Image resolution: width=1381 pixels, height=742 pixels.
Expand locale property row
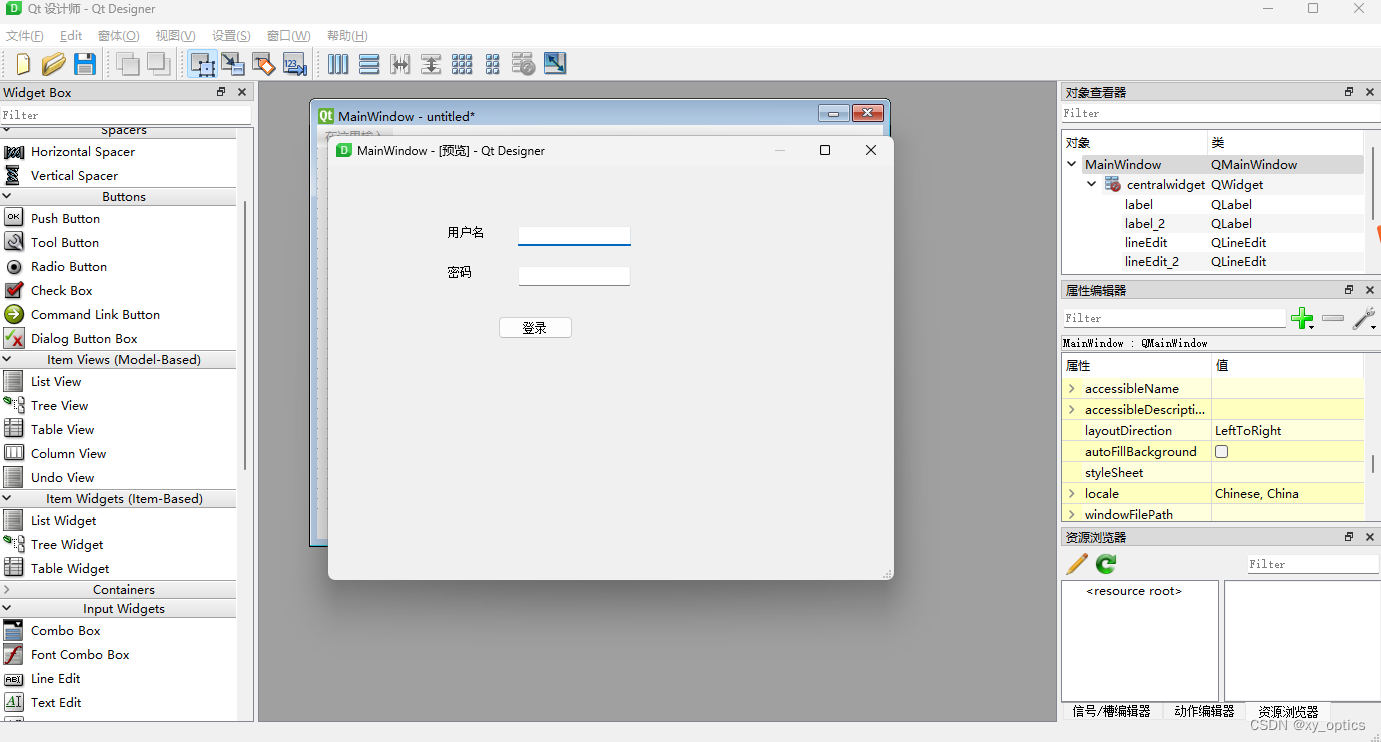(1072, 493)
